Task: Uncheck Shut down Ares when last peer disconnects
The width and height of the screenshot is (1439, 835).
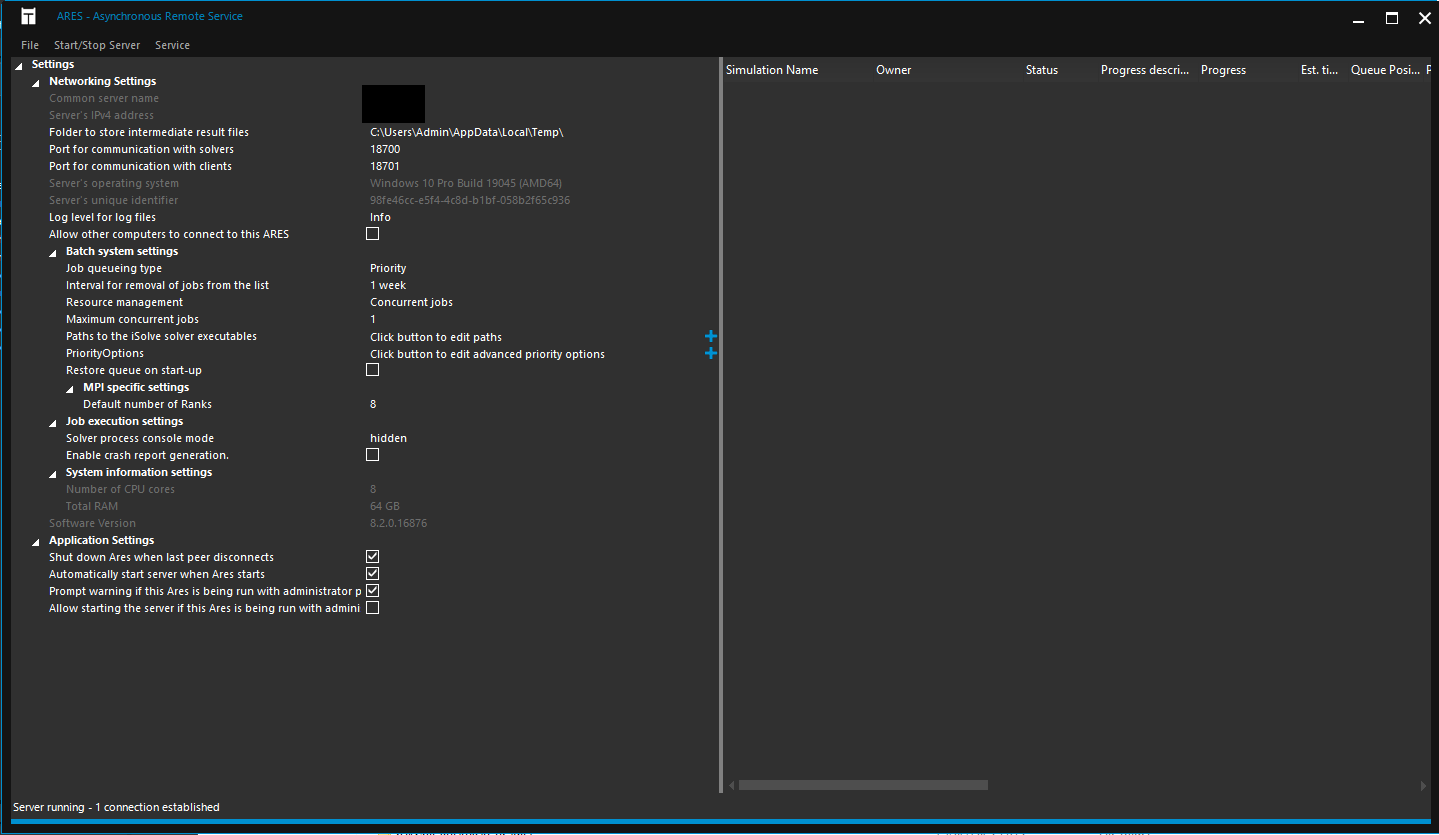Action: tap(373, 557)
